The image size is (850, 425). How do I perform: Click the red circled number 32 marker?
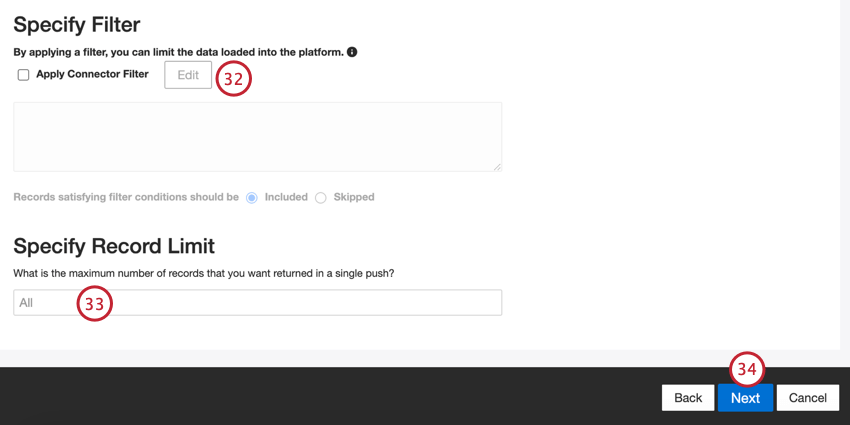[233, 78]
